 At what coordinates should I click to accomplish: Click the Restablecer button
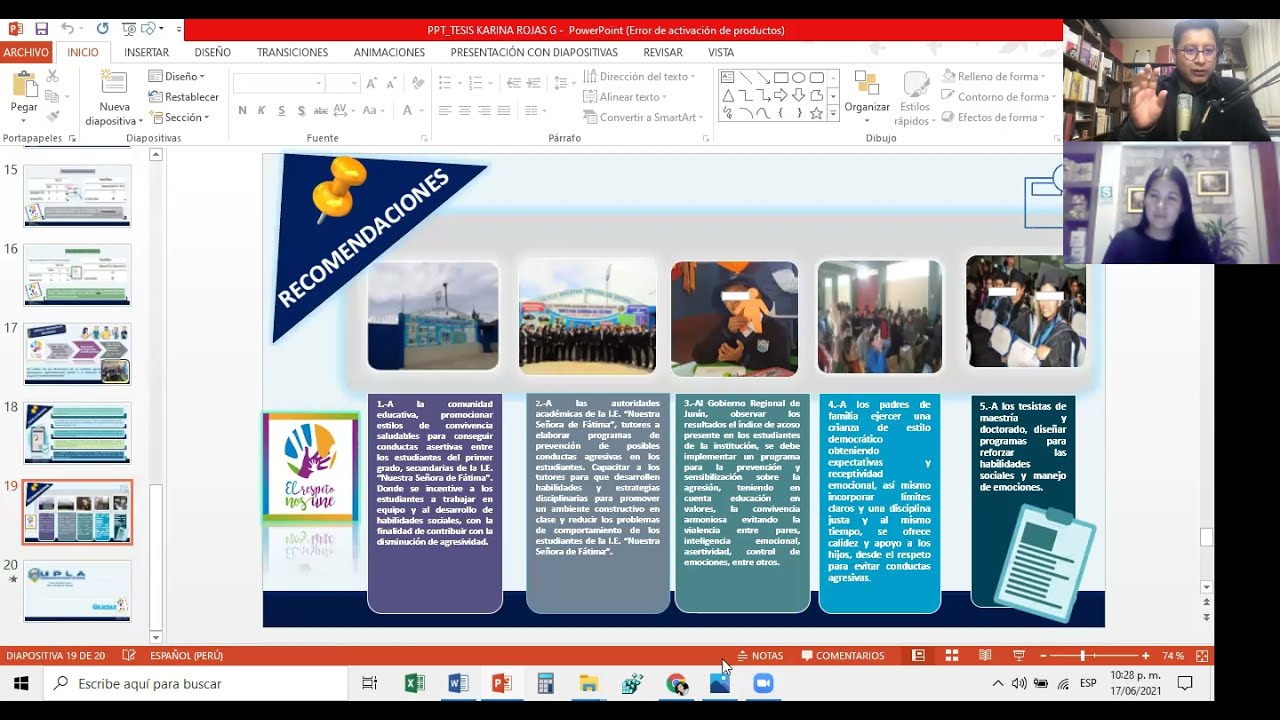pos(184,97)
